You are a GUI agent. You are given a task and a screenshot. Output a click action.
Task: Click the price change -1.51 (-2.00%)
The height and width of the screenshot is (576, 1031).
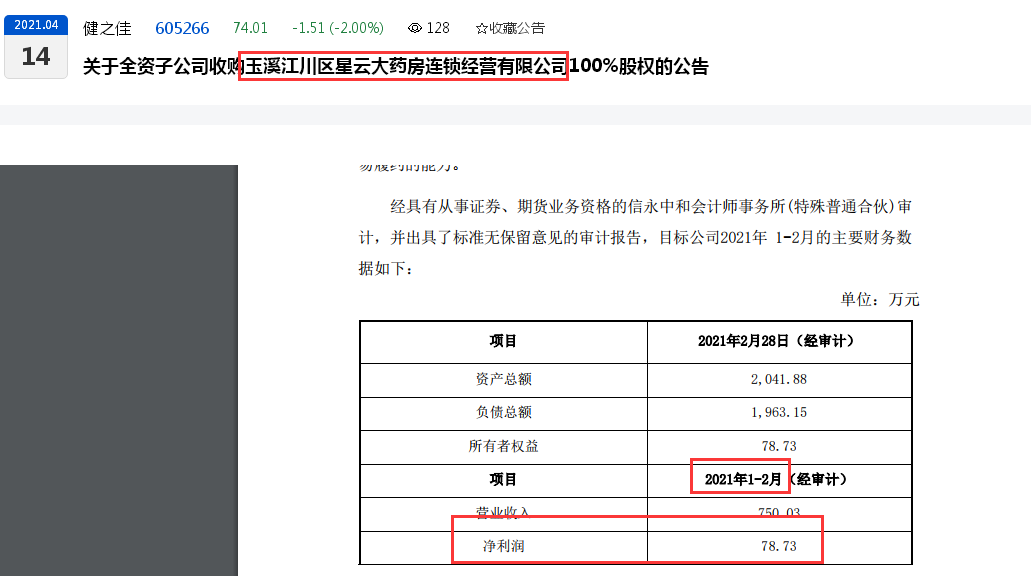tap(338, 28)
